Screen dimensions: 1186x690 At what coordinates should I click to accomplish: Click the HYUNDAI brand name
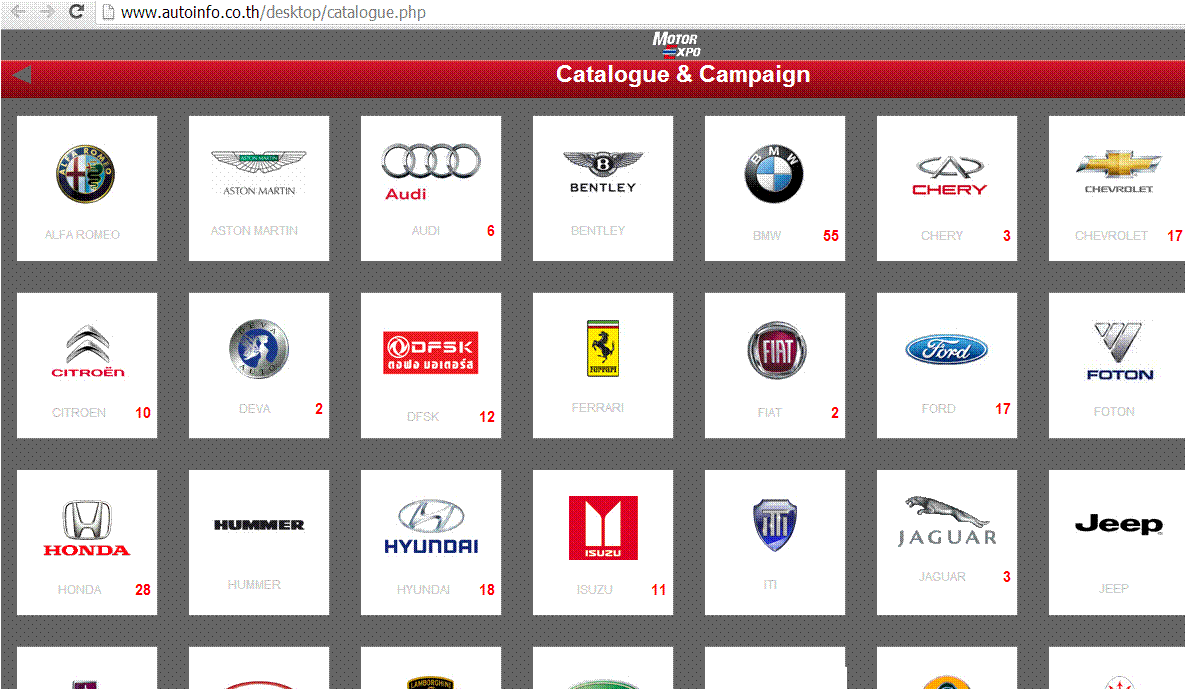point(424,590)
